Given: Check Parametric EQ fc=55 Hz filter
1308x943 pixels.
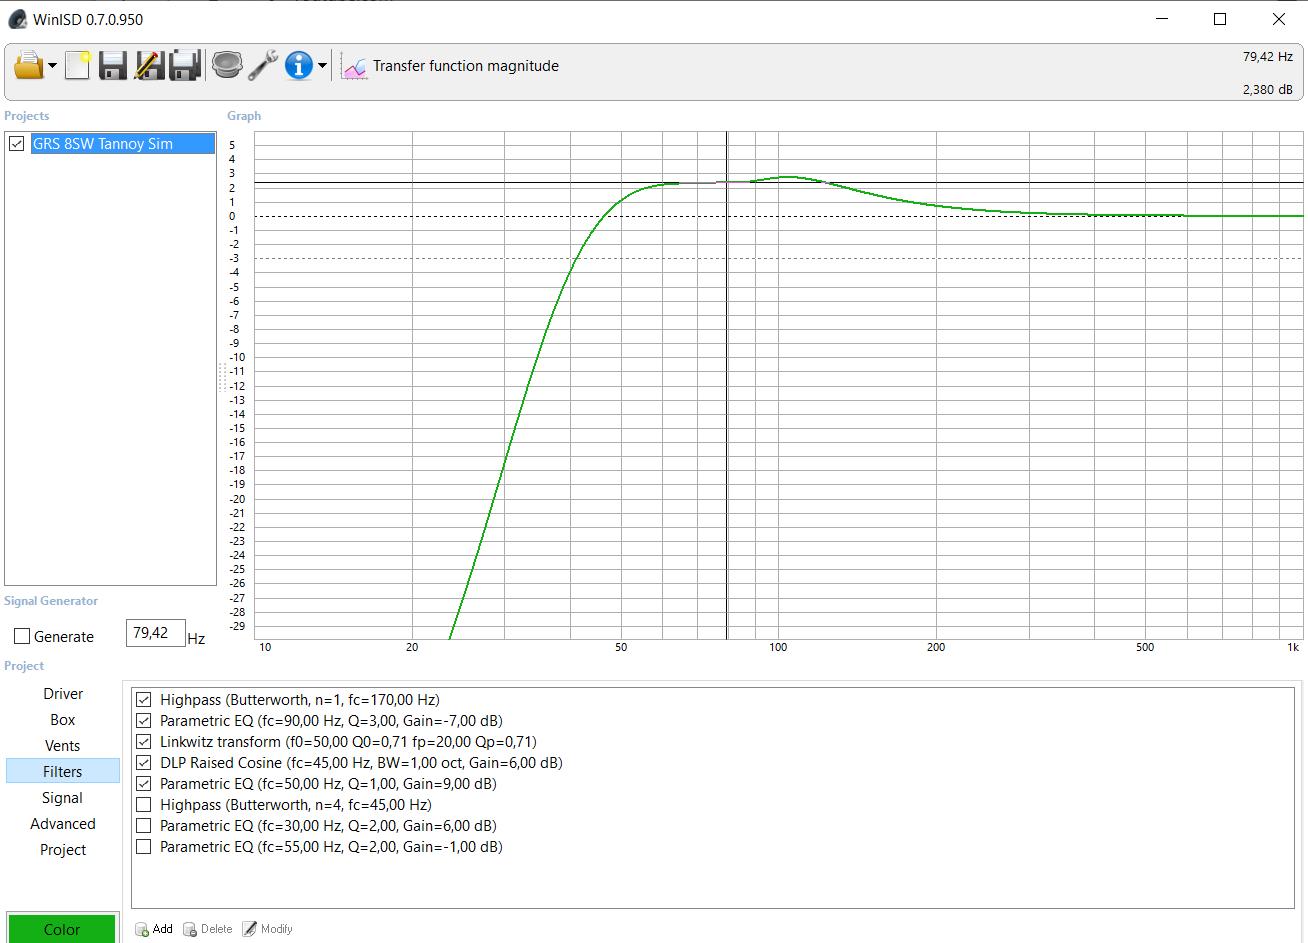Looking at the screenshot, I should (x=144, y=847).
